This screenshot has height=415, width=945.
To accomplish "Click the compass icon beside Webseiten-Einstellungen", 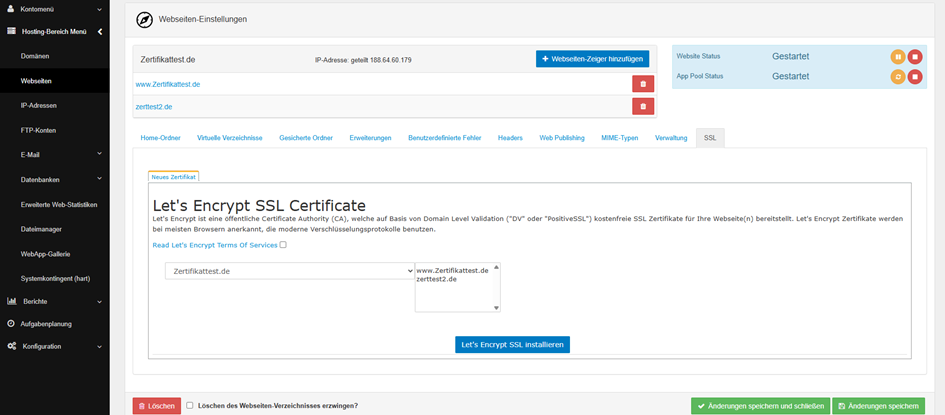I will [145, 19].
